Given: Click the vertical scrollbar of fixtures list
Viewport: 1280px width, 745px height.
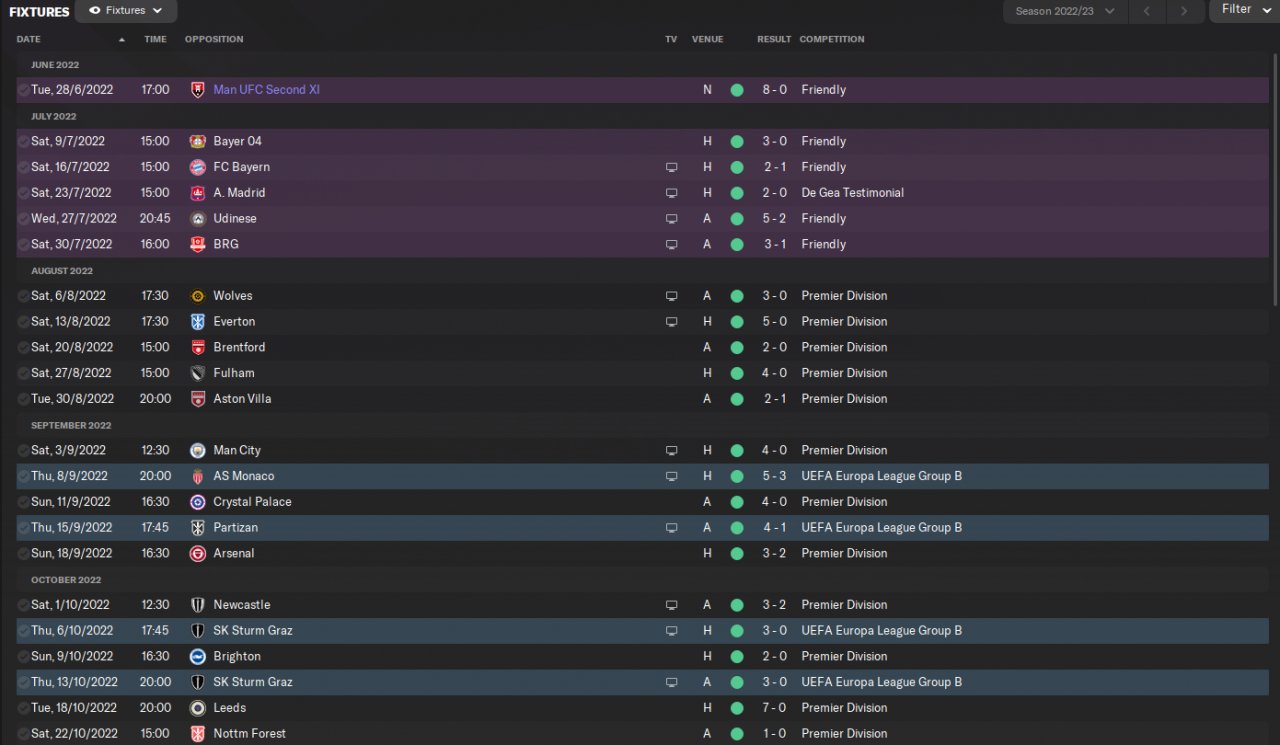Looking at the screenshot, I should coord(1275,180).
